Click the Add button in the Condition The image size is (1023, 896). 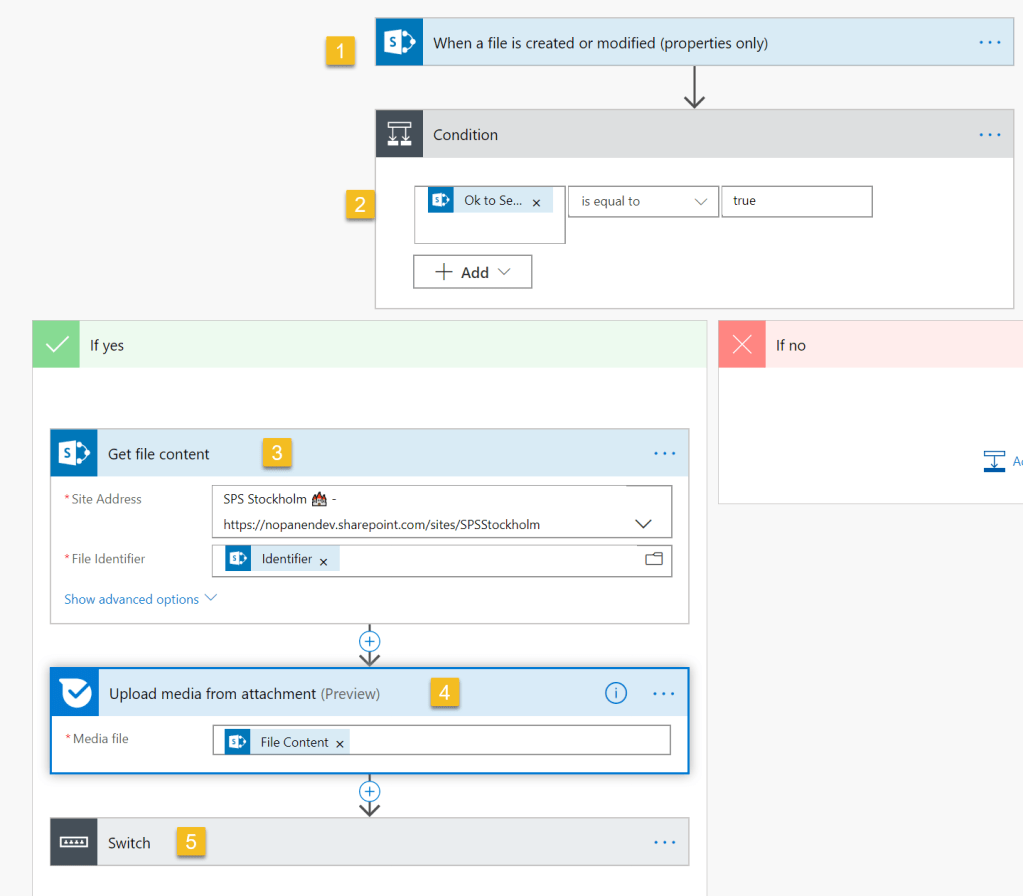472,272
